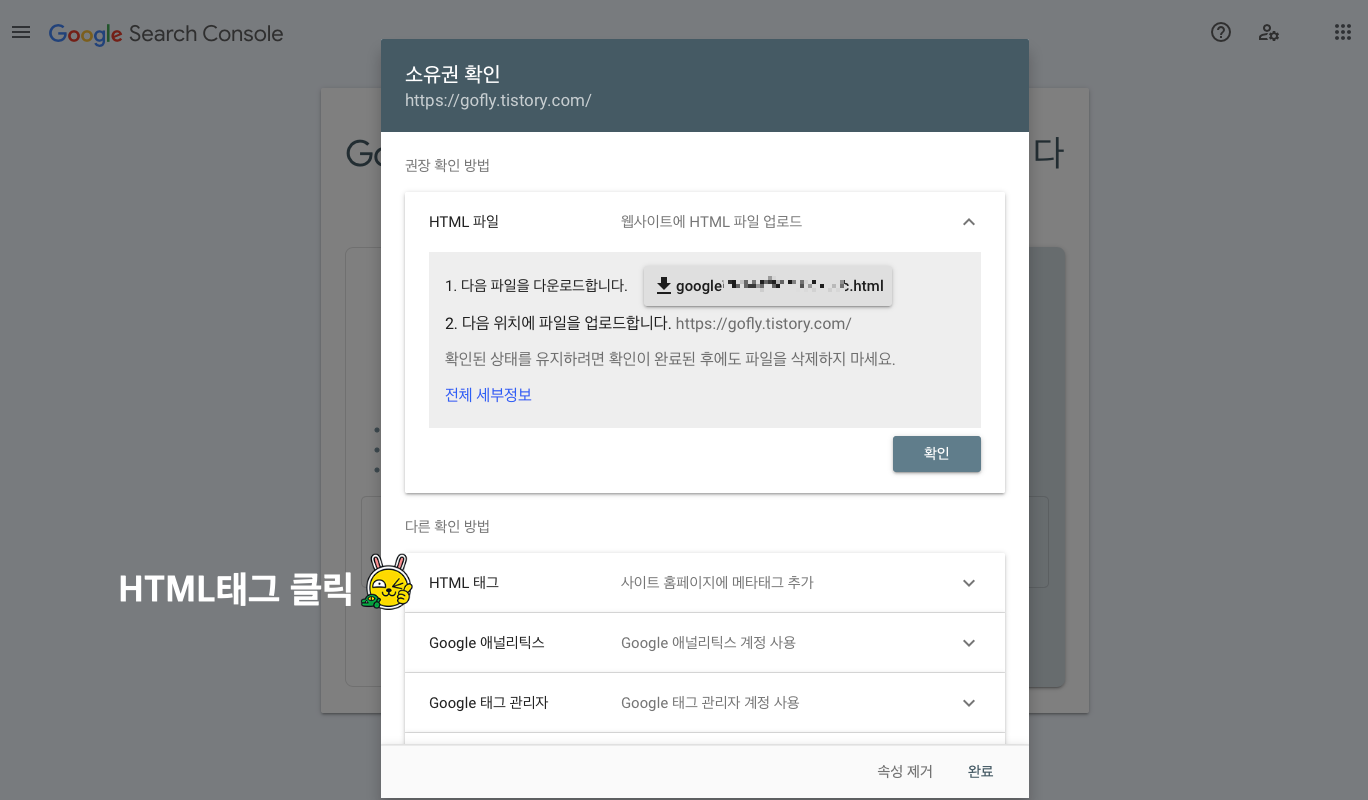Click the 확인 verify button
This screenshot has width=1368, height=800.
937,454
